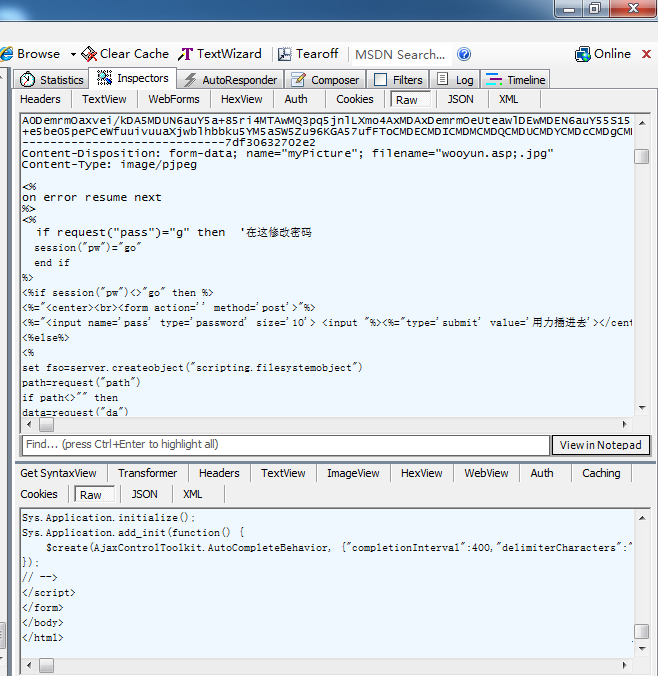Open the AutoResponder tab

coord(230,79)
